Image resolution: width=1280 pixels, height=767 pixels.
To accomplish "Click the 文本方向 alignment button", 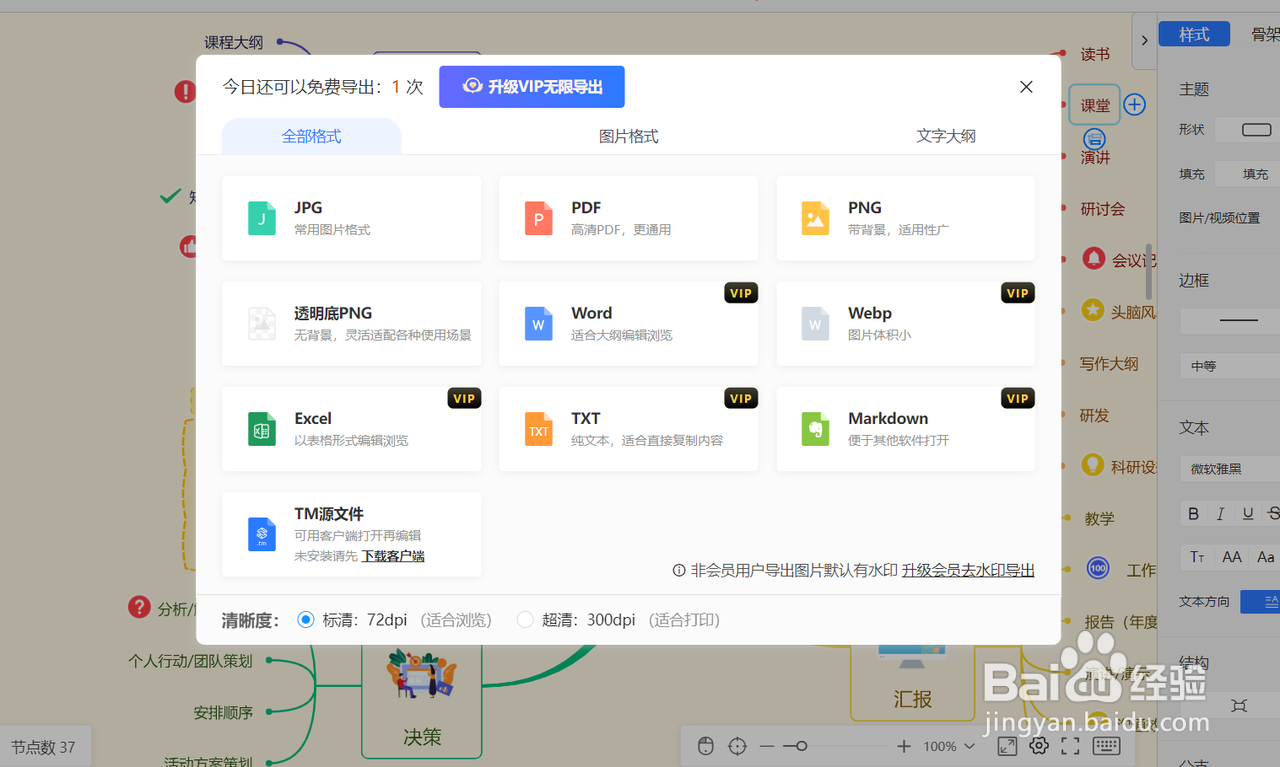I will pos(1262,601).
